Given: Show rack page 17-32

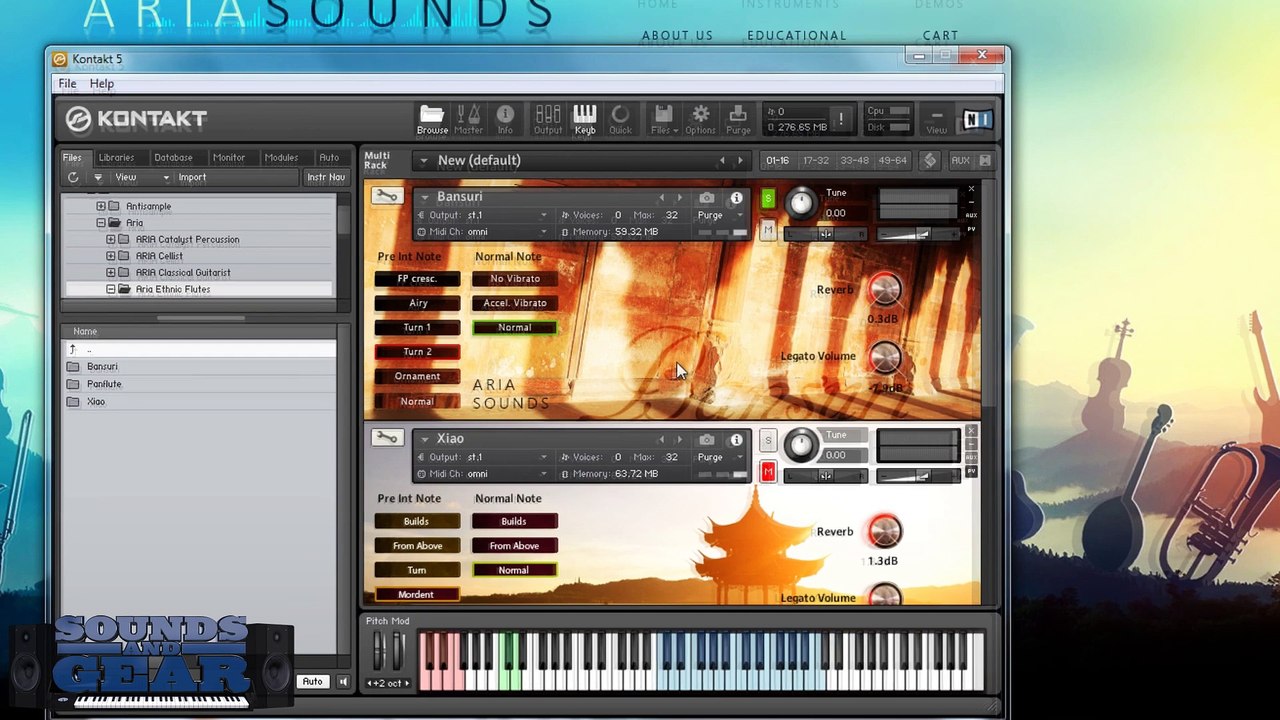Looking at the screenshot, I should click(816, 160).
